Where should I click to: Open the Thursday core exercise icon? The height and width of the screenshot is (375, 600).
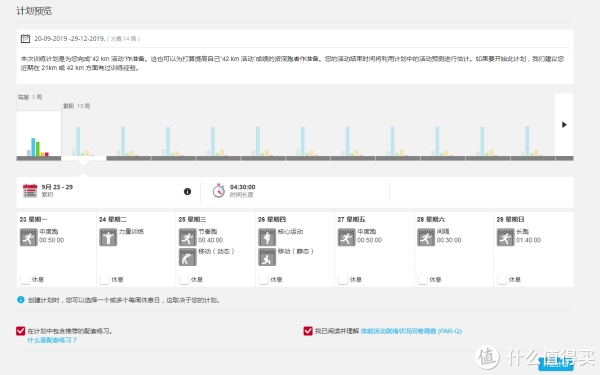point(267,237)
